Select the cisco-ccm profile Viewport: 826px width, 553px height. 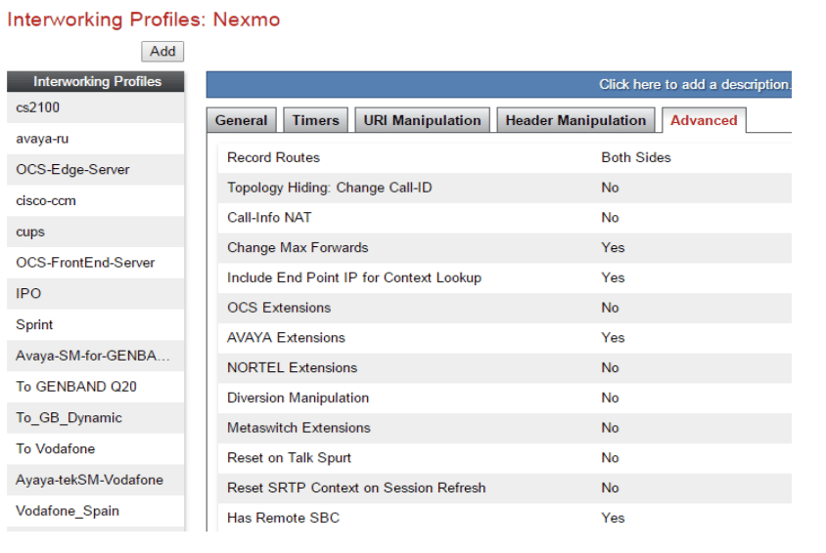point(95,201)
